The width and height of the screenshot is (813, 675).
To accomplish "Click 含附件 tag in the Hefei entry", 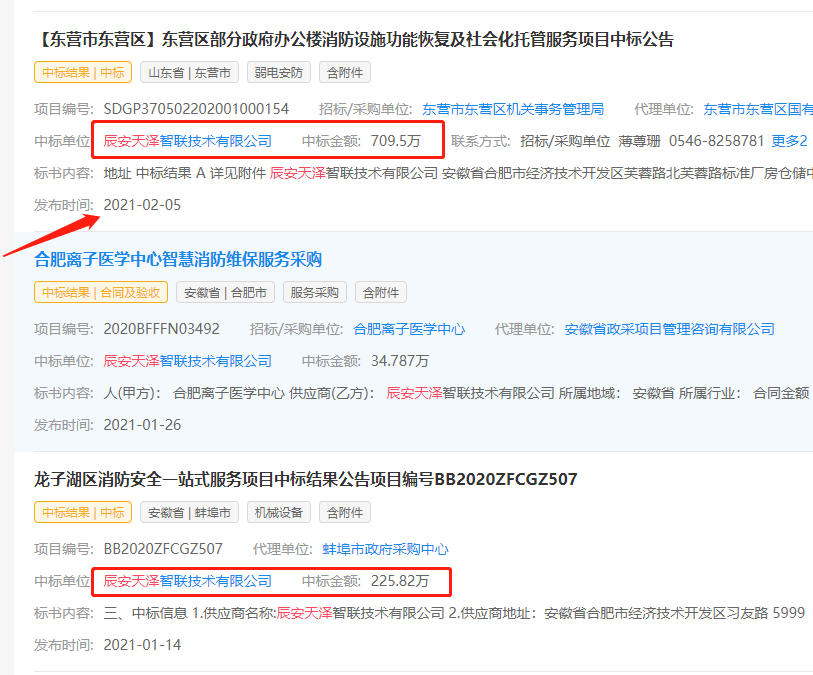I will [381, 292].
